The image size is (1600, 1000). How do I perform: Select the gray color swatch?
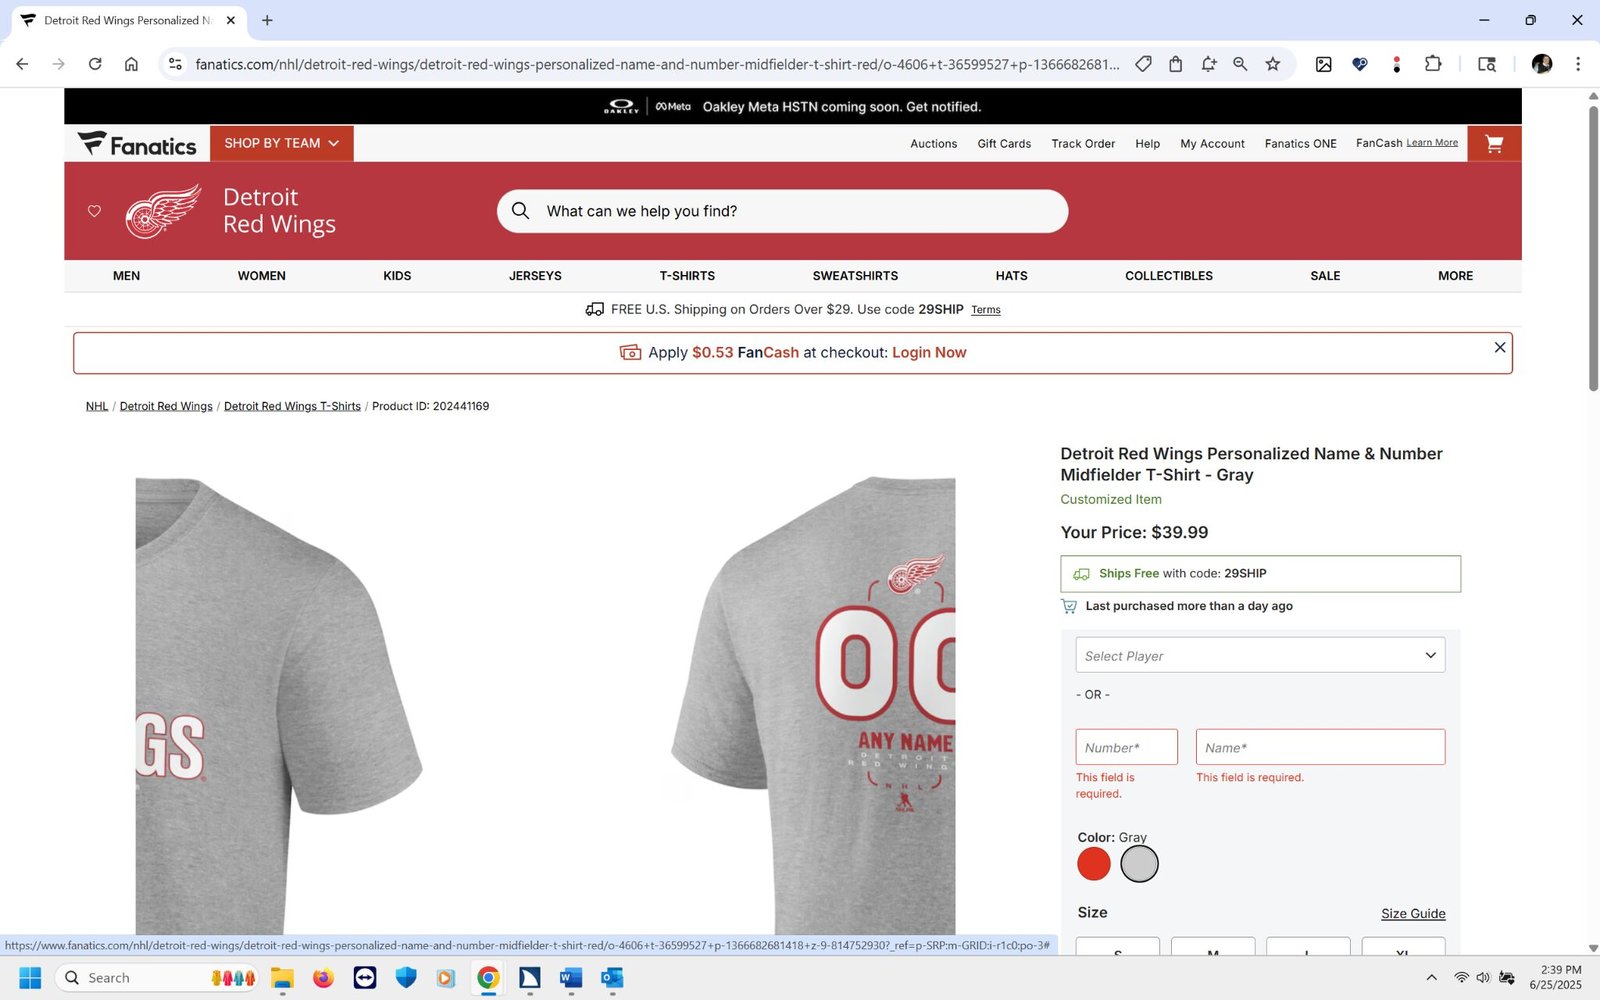pos(1139,864)
